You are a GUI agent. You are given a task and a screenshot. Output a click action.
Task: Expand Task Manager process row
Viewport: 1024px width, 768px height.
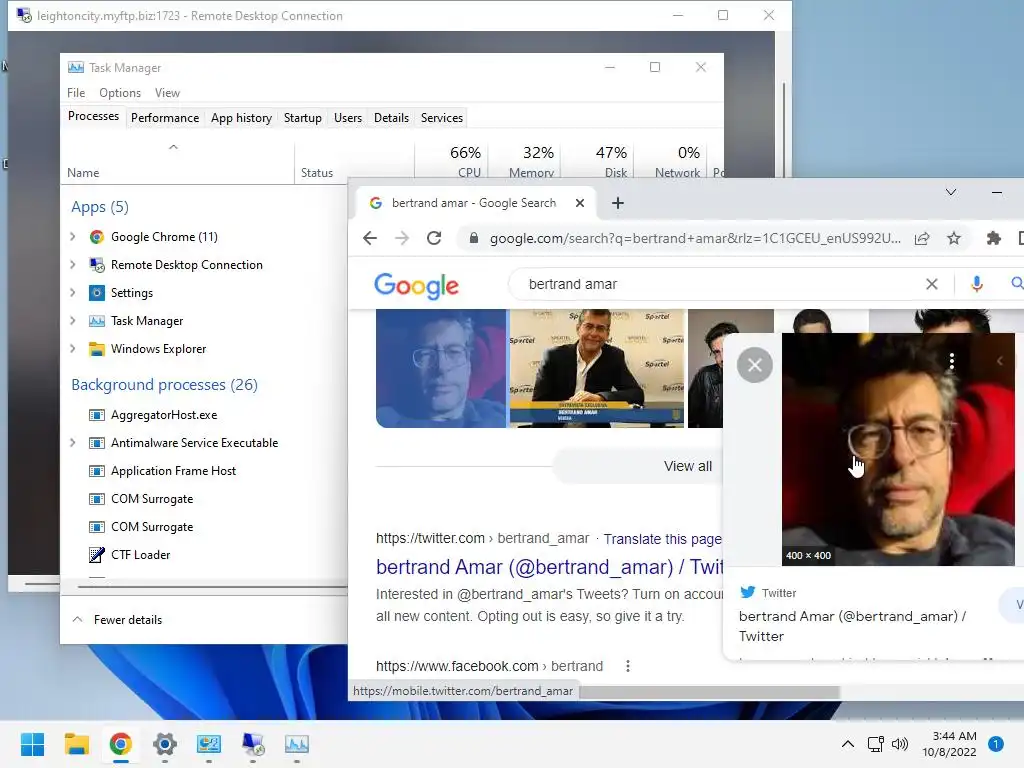click(x=72, y=321)
